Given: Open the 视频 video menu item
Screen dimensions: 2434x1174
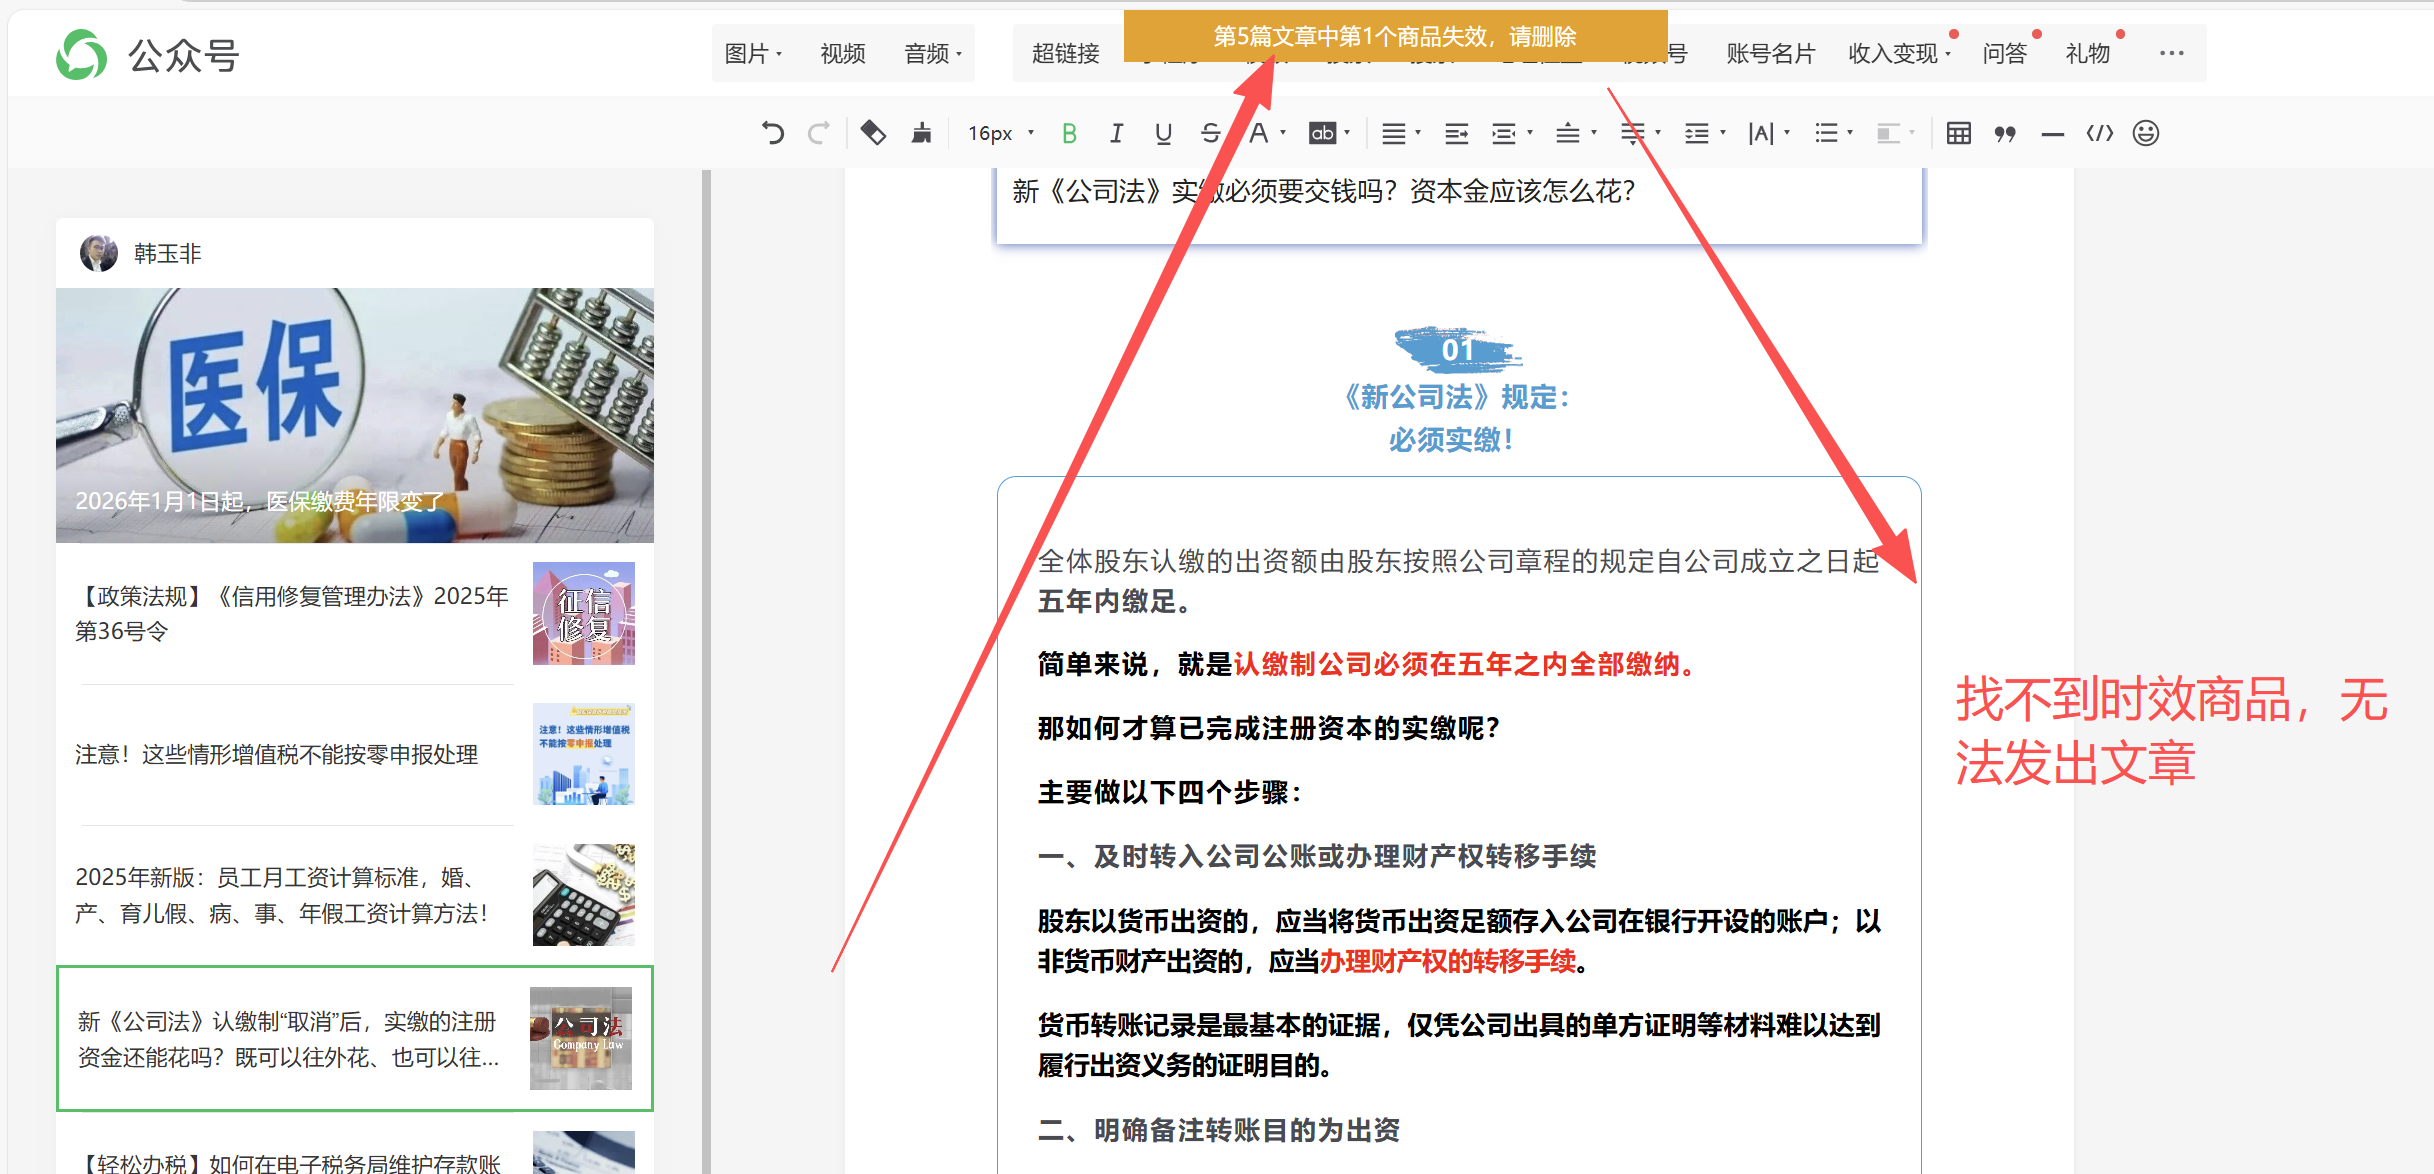Looking at the screenshot, I should click(x=842, y=54).
